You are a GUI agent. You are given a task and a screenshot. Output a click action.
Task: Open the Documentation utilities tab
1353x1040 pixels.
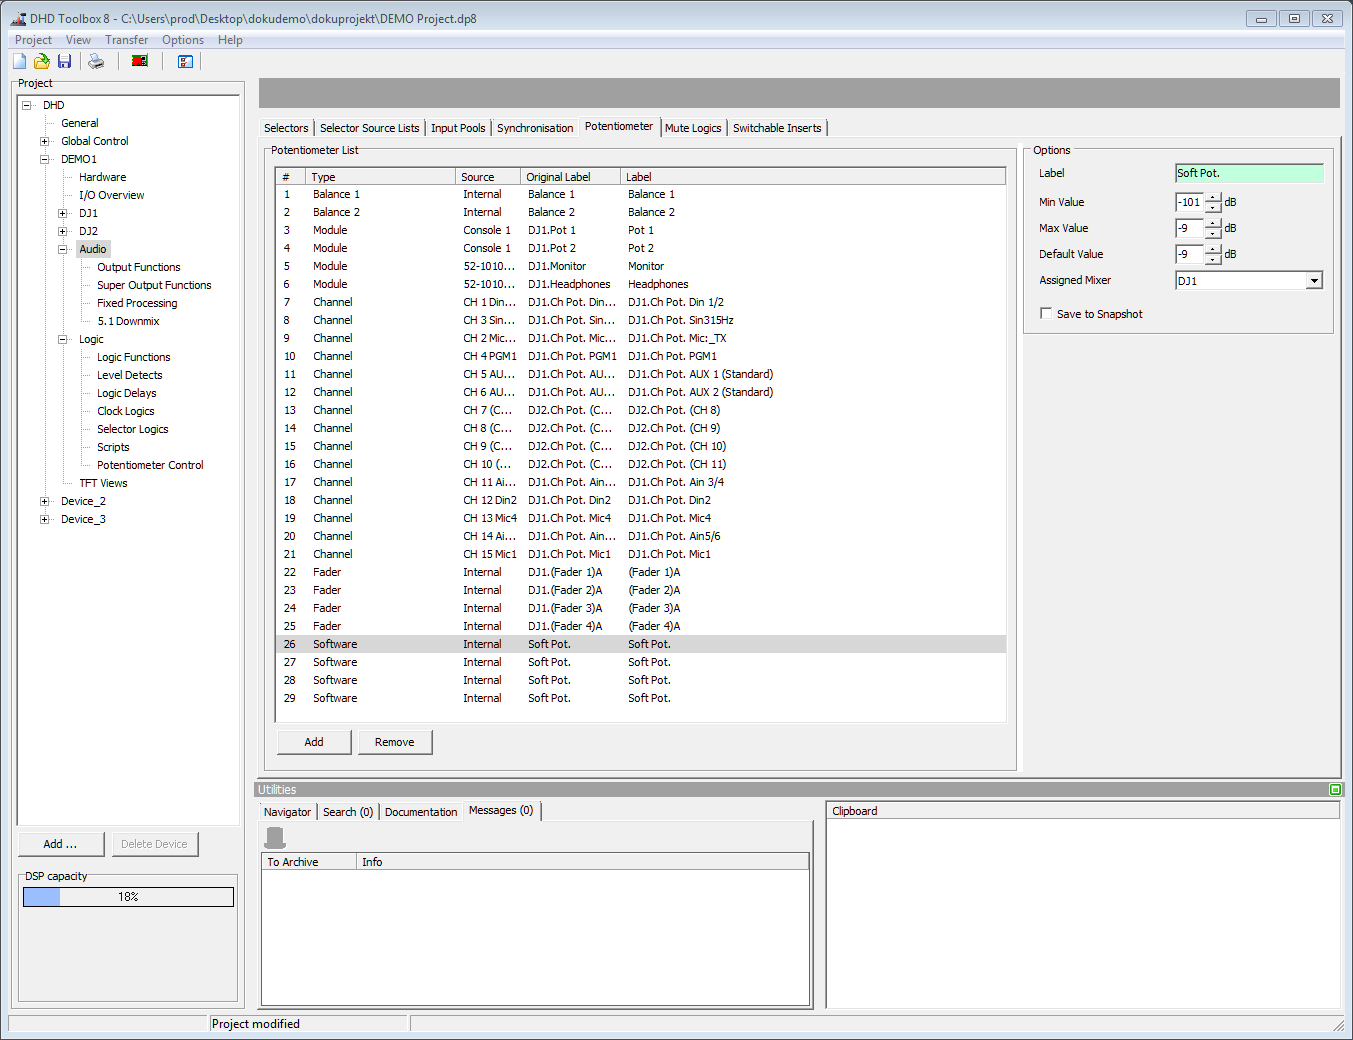coord(421,812)
